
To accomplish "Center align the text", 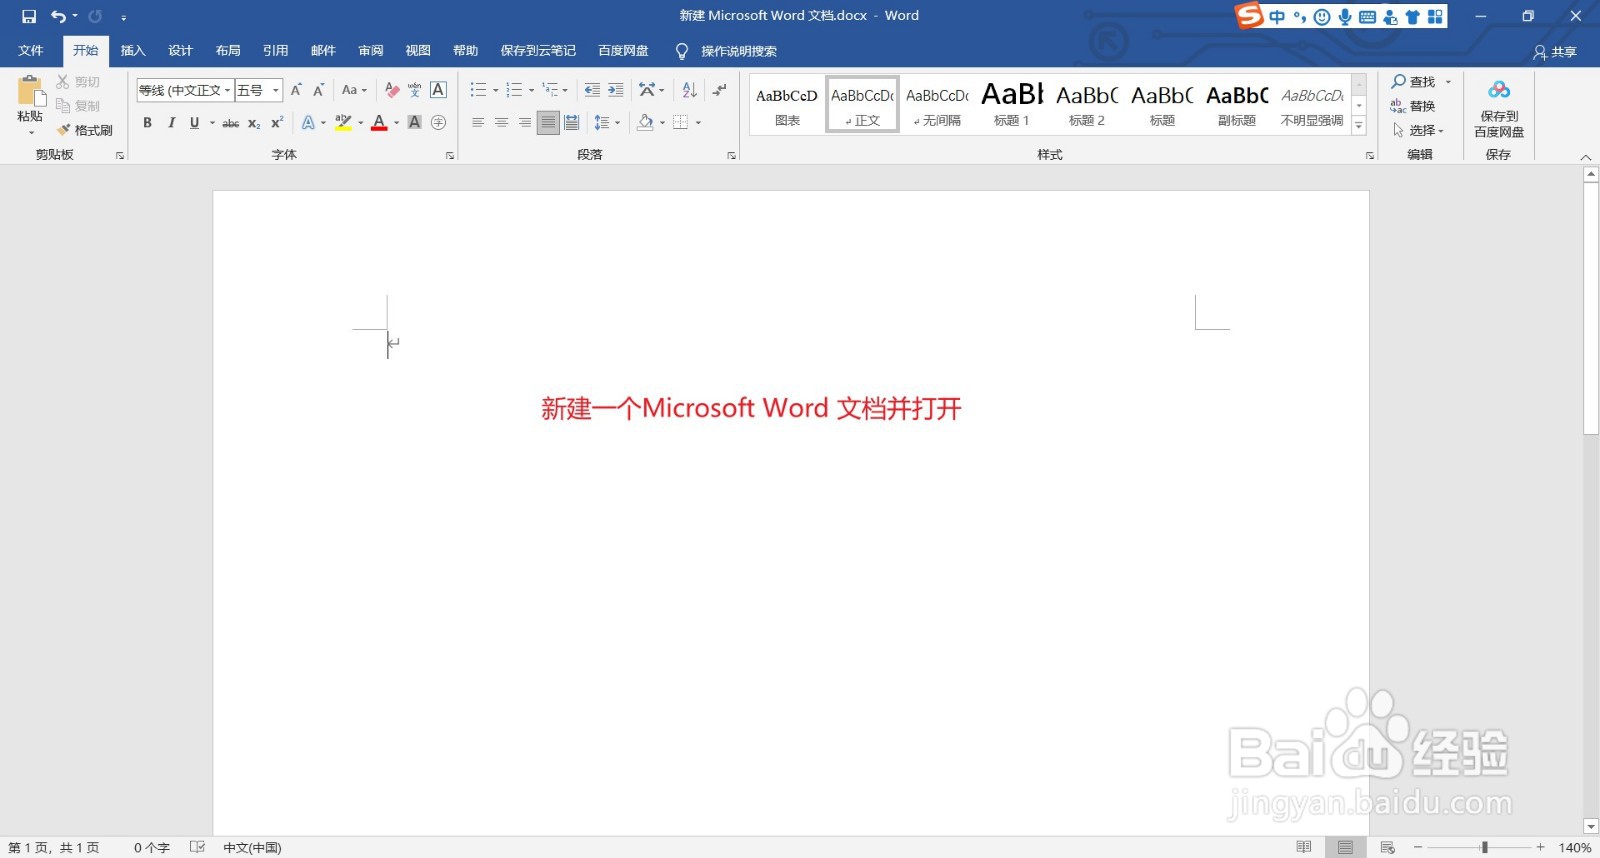I will pyautogui.click(x=501, y=123).
